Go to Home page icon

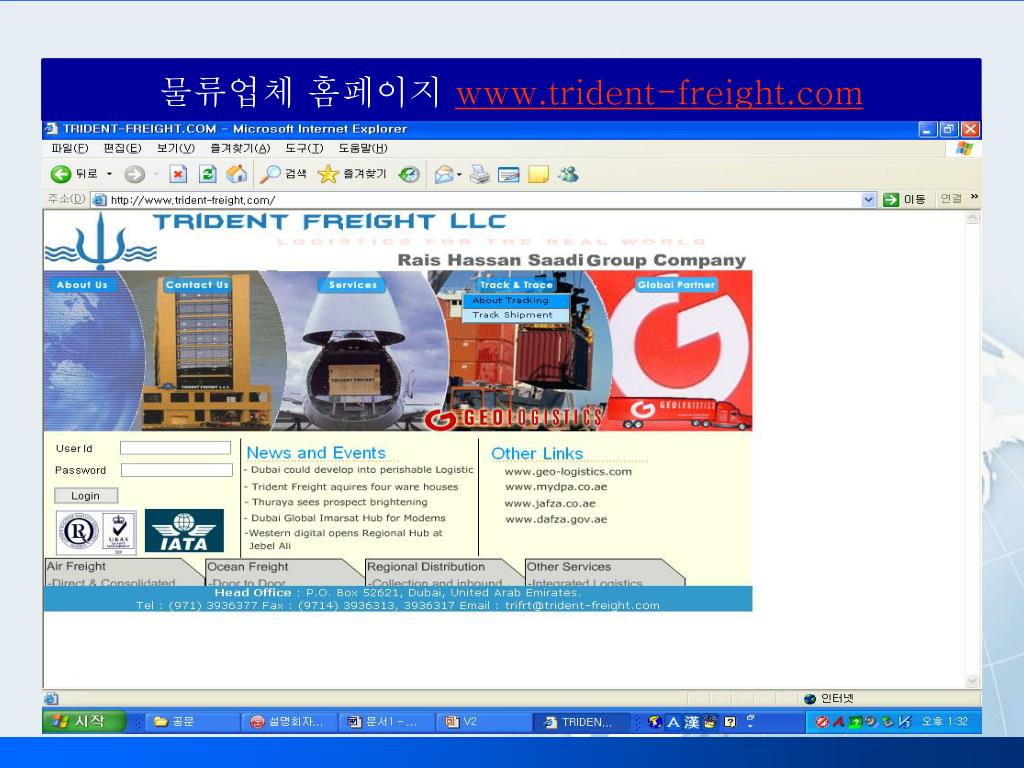pos(236,174)
